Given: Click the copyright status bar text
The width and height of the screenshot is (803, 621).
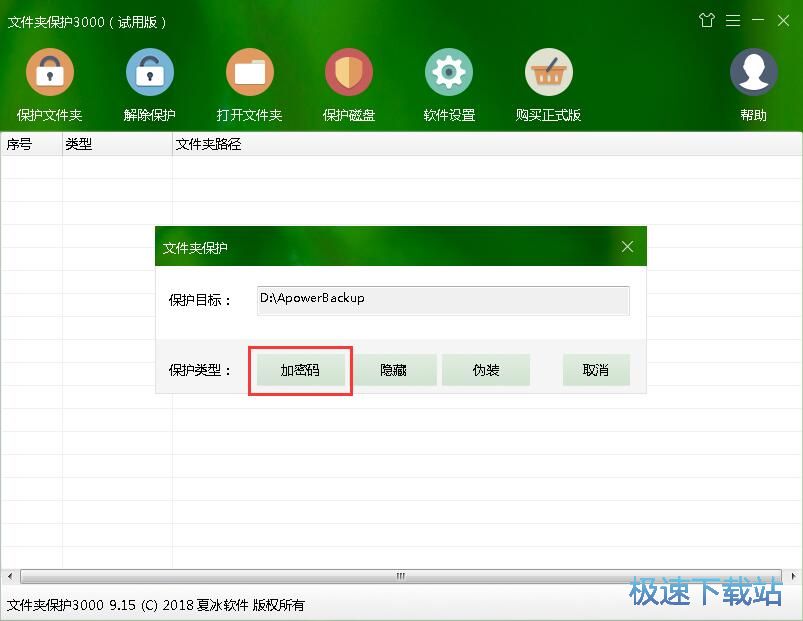Looking at the screenshot, I should (x=156, y=605).
